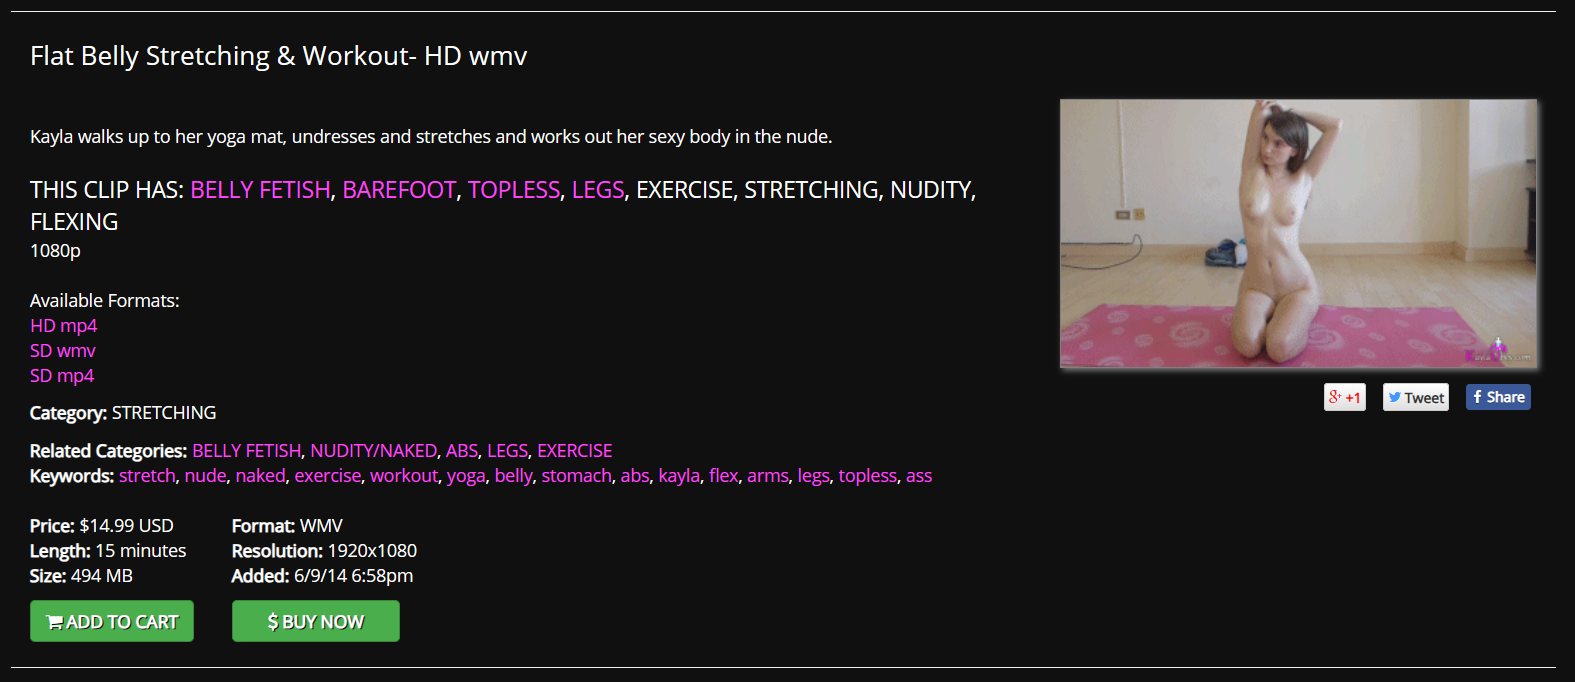Click the green Buy Now button
1575x682 pixels.
[316, 621]
